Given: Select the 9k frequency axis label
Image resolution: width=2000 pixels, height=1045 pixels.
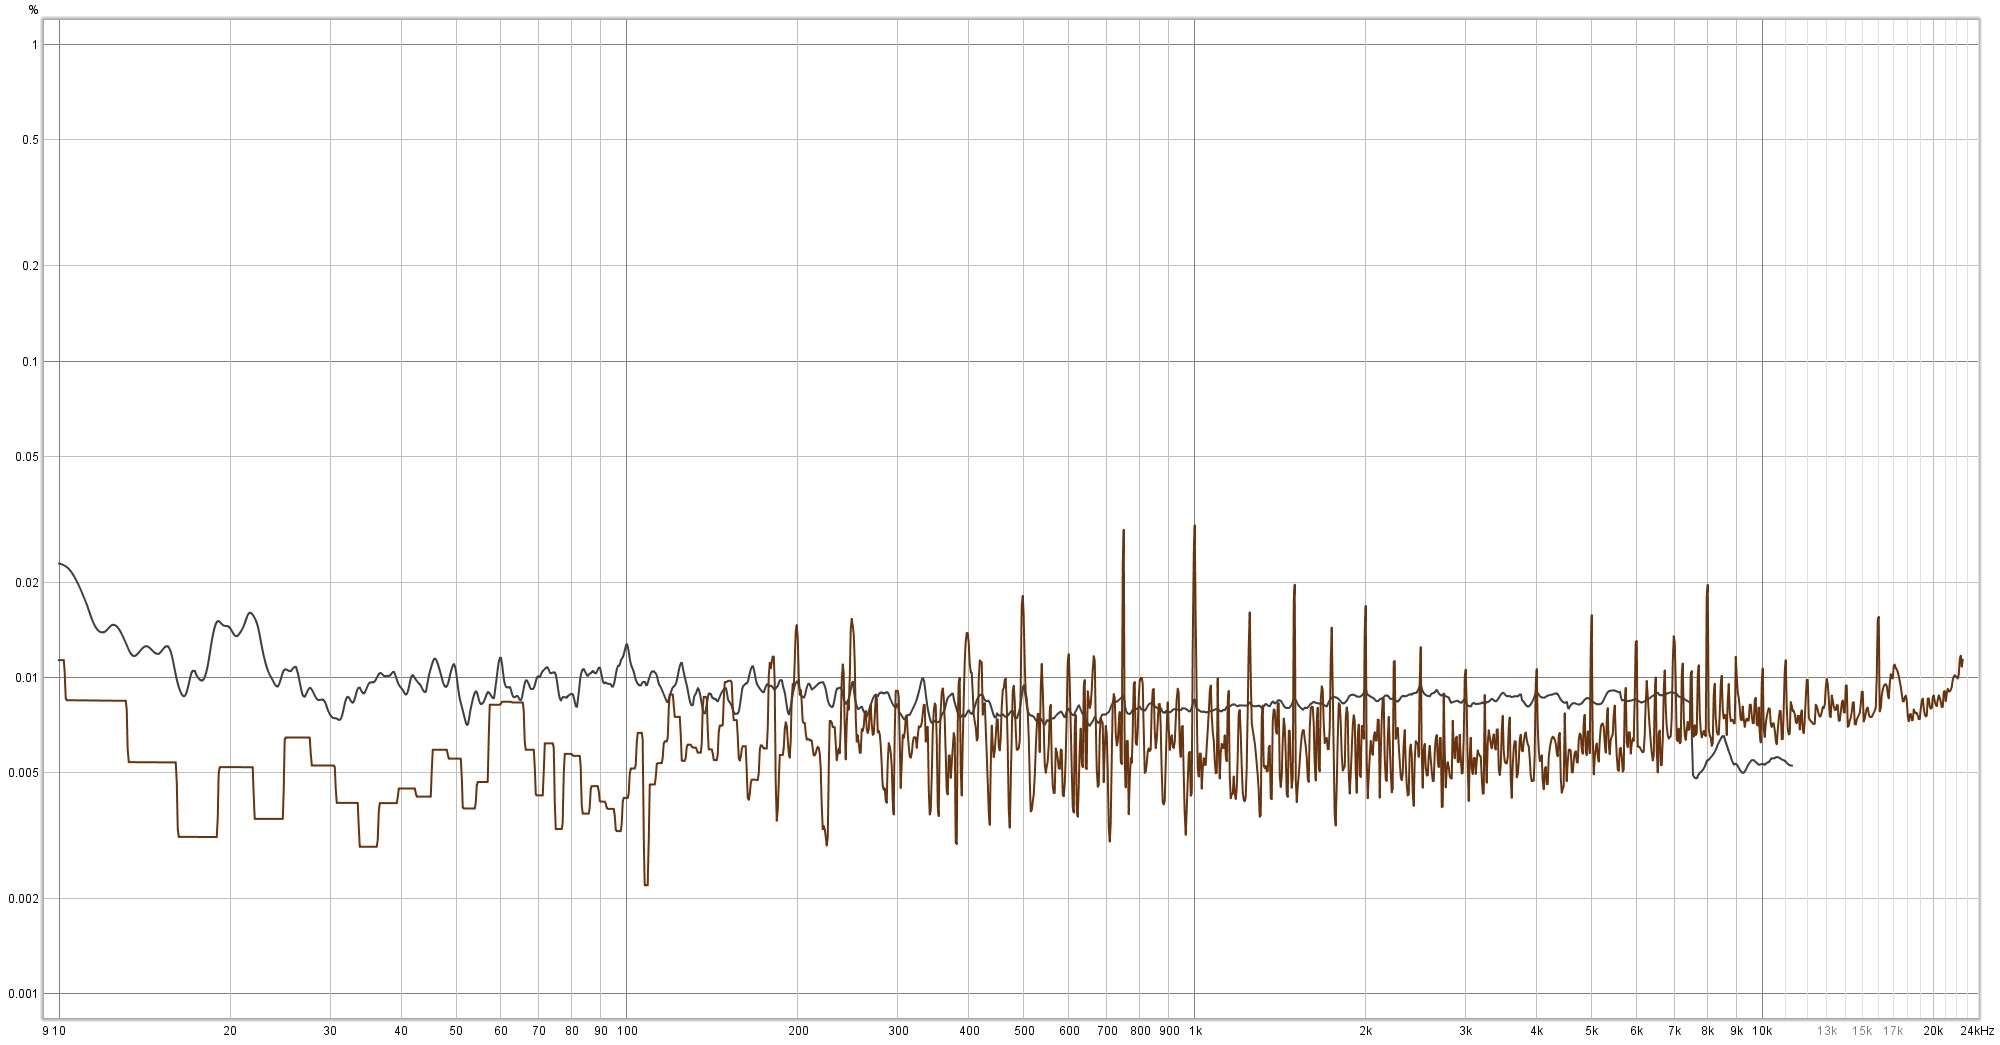Looking at the screenshot, I should click(1737, 1031).
